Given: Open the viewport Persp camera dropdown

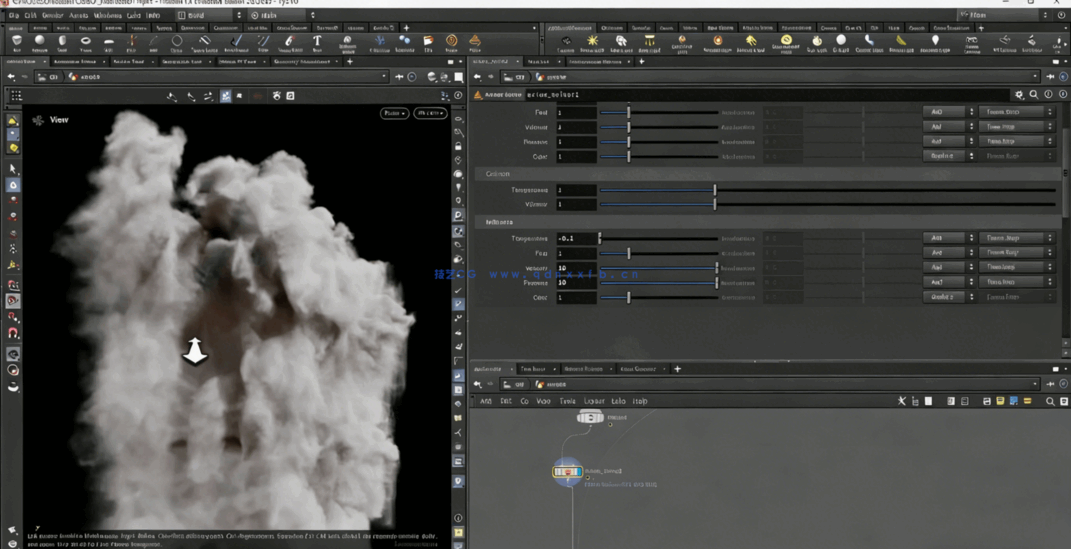Looking at the screenshot, I should (x=394, y=113).
